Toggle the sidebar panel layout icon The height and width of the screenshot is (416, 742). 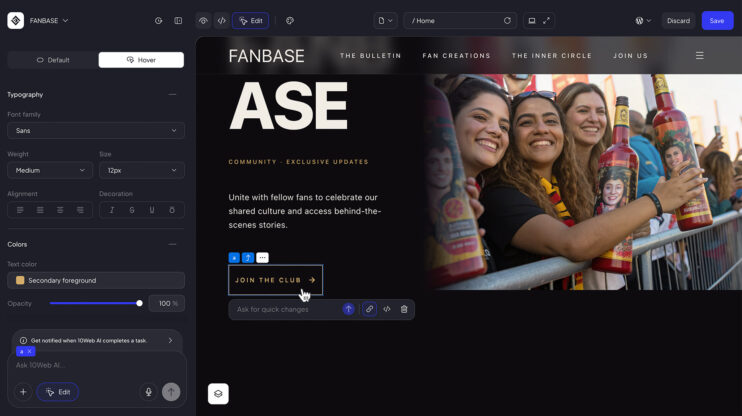(x=178, y=20)
